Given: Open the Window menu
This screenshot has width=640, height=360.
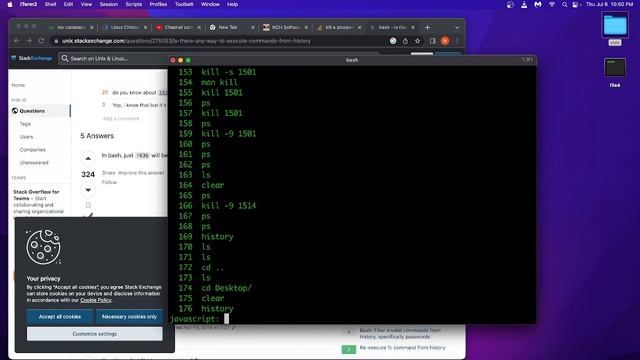Looking at the screenshot, I should [210, 4].
